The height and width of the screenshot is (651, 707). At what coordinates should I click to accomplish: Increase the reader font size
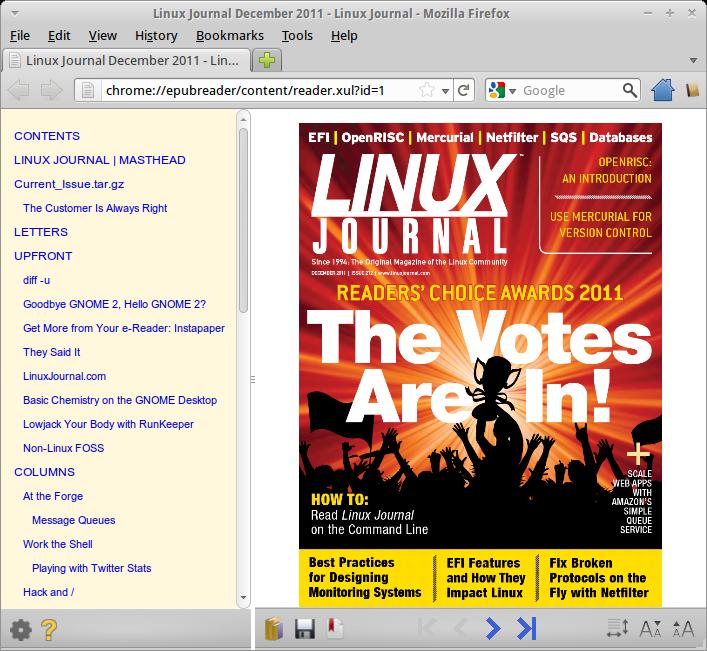coord(683,629)
